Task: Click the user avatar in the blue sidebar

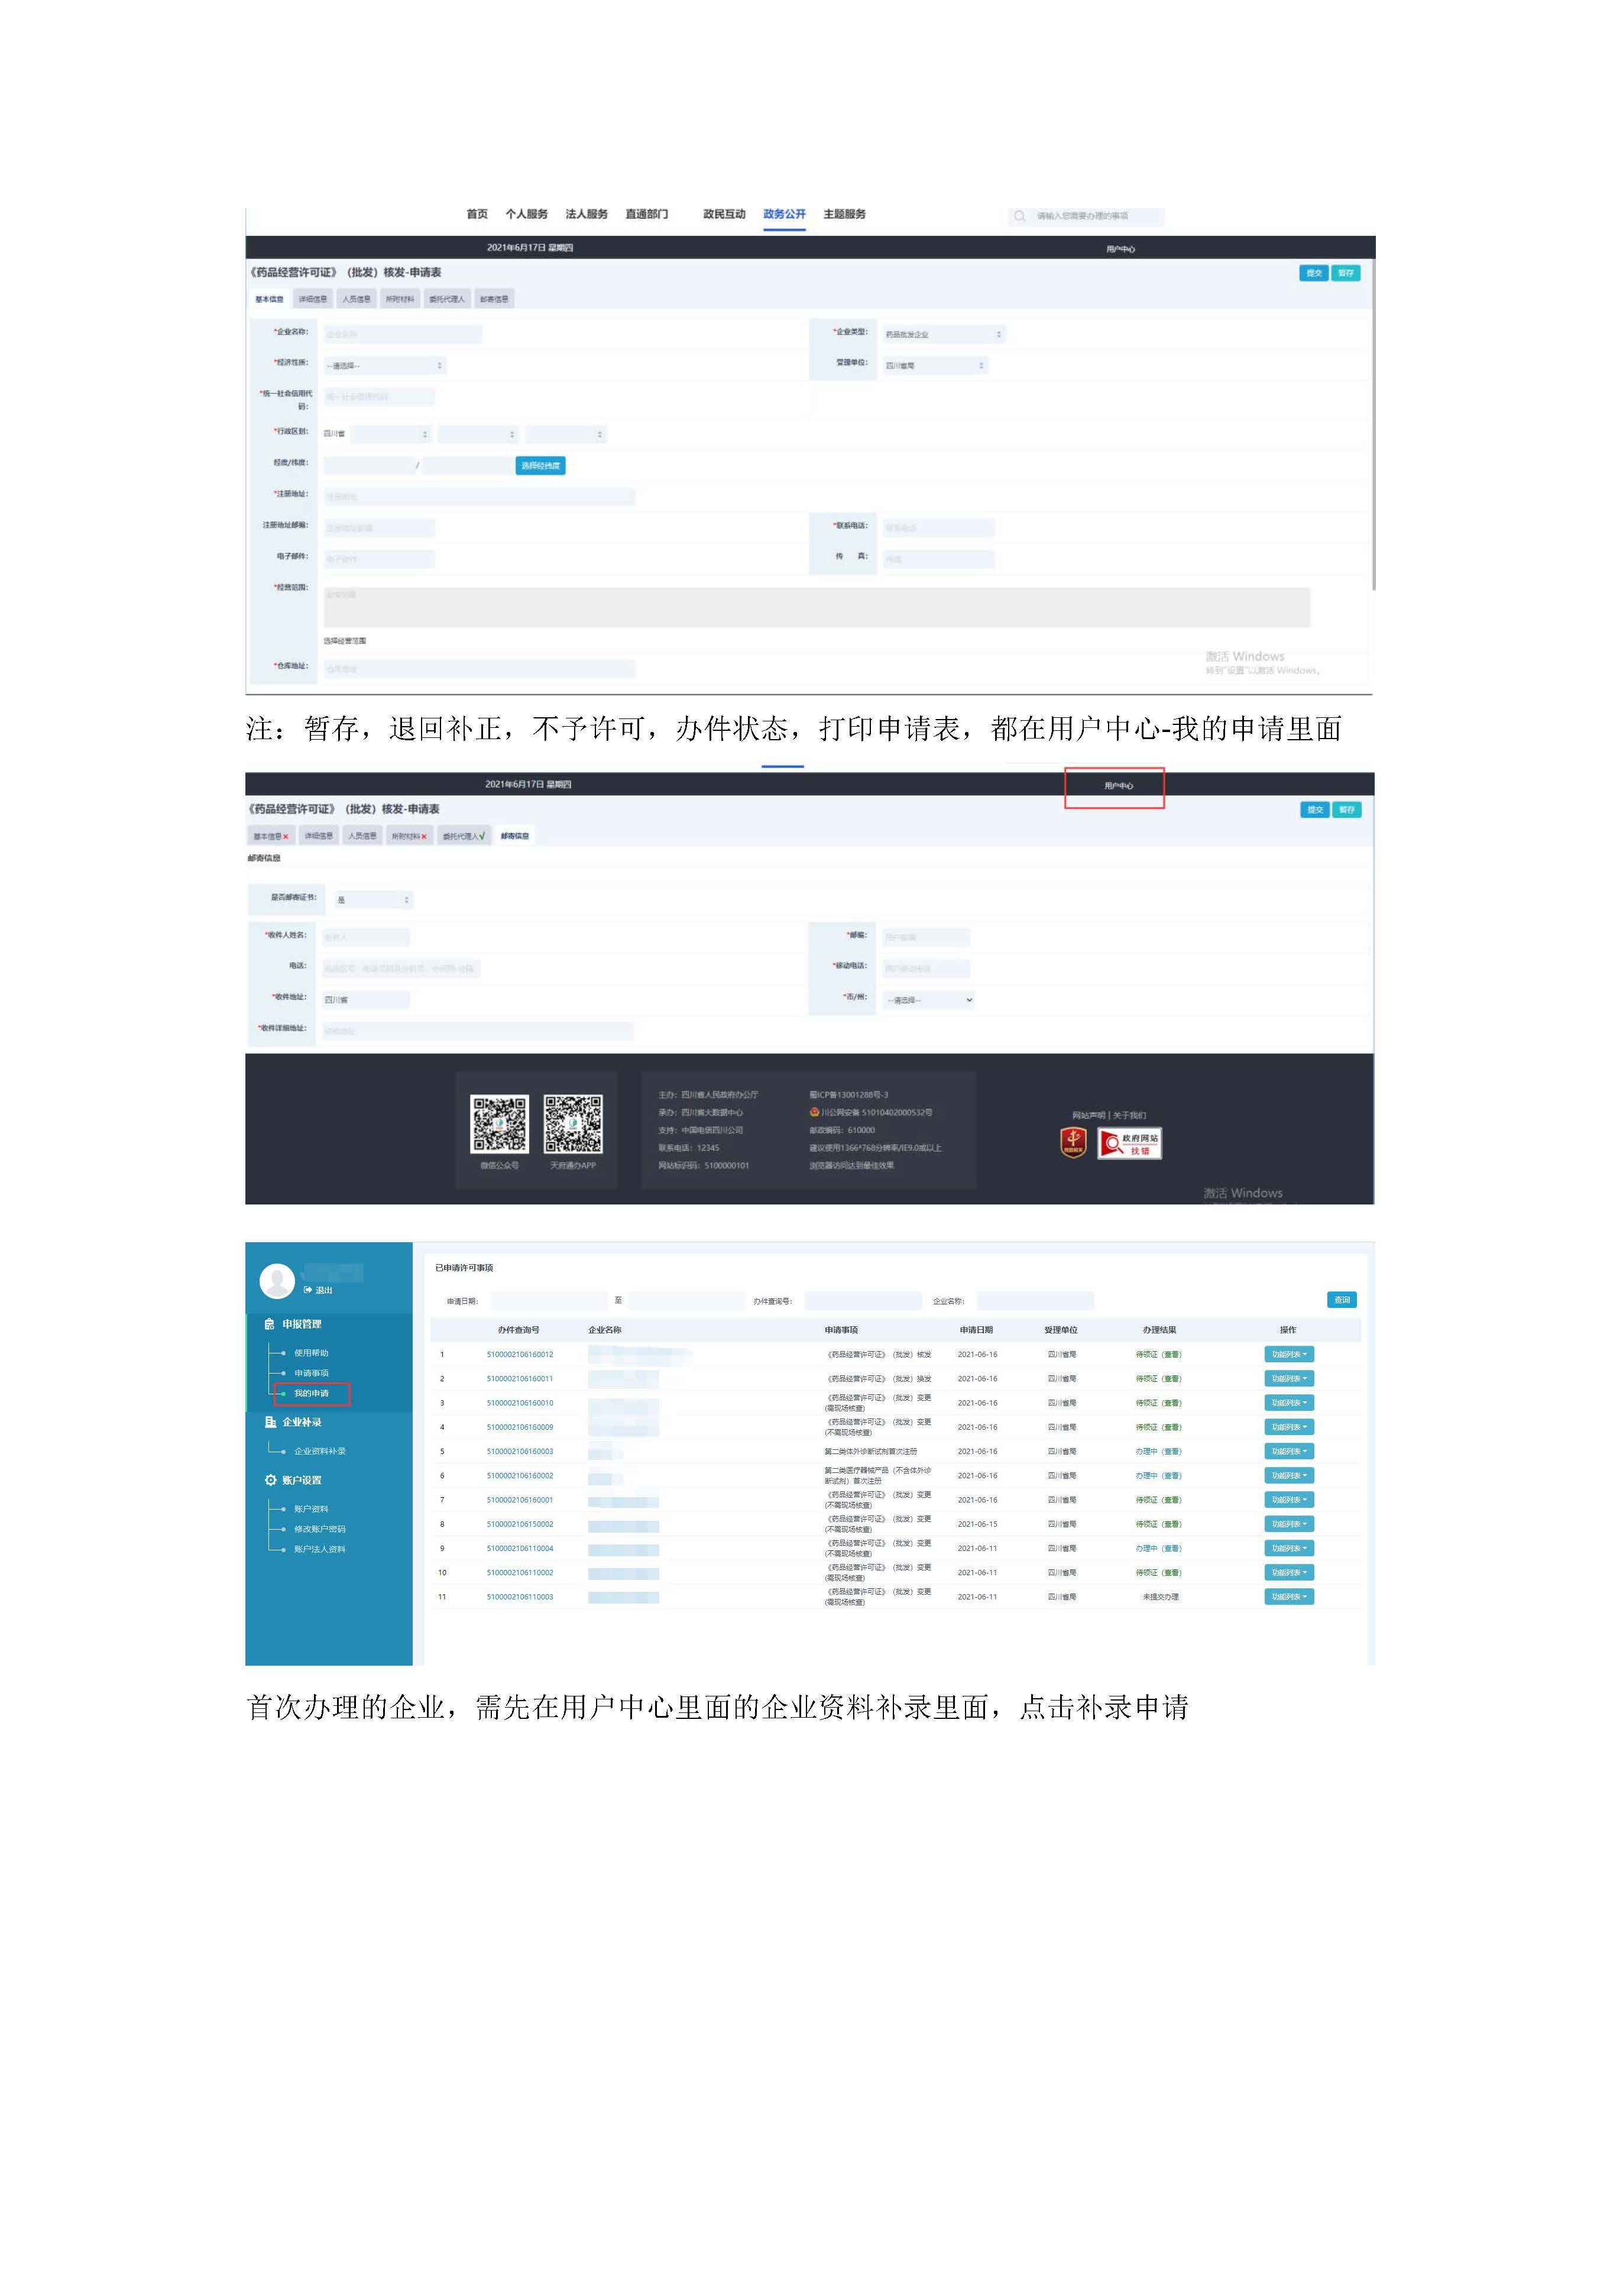Action: click(x=277, y=1281)
